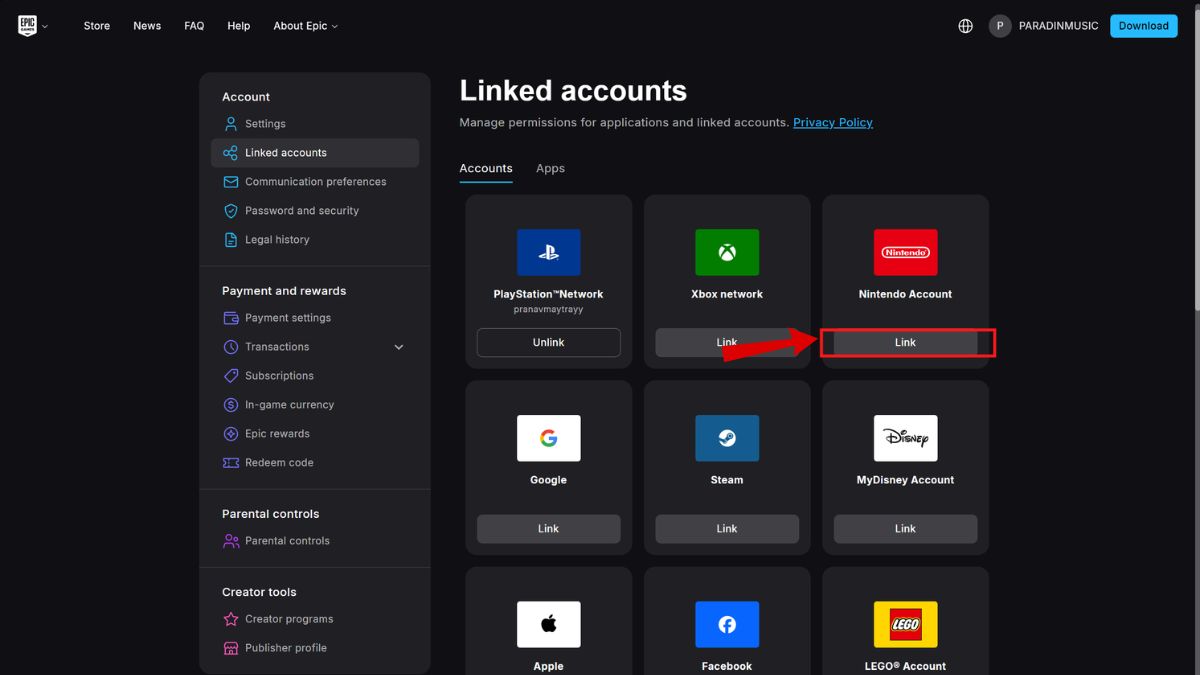This screenshot has height=675, width=1200.
Task: Click the PlayStation Network logo tile
Action: 548,253
